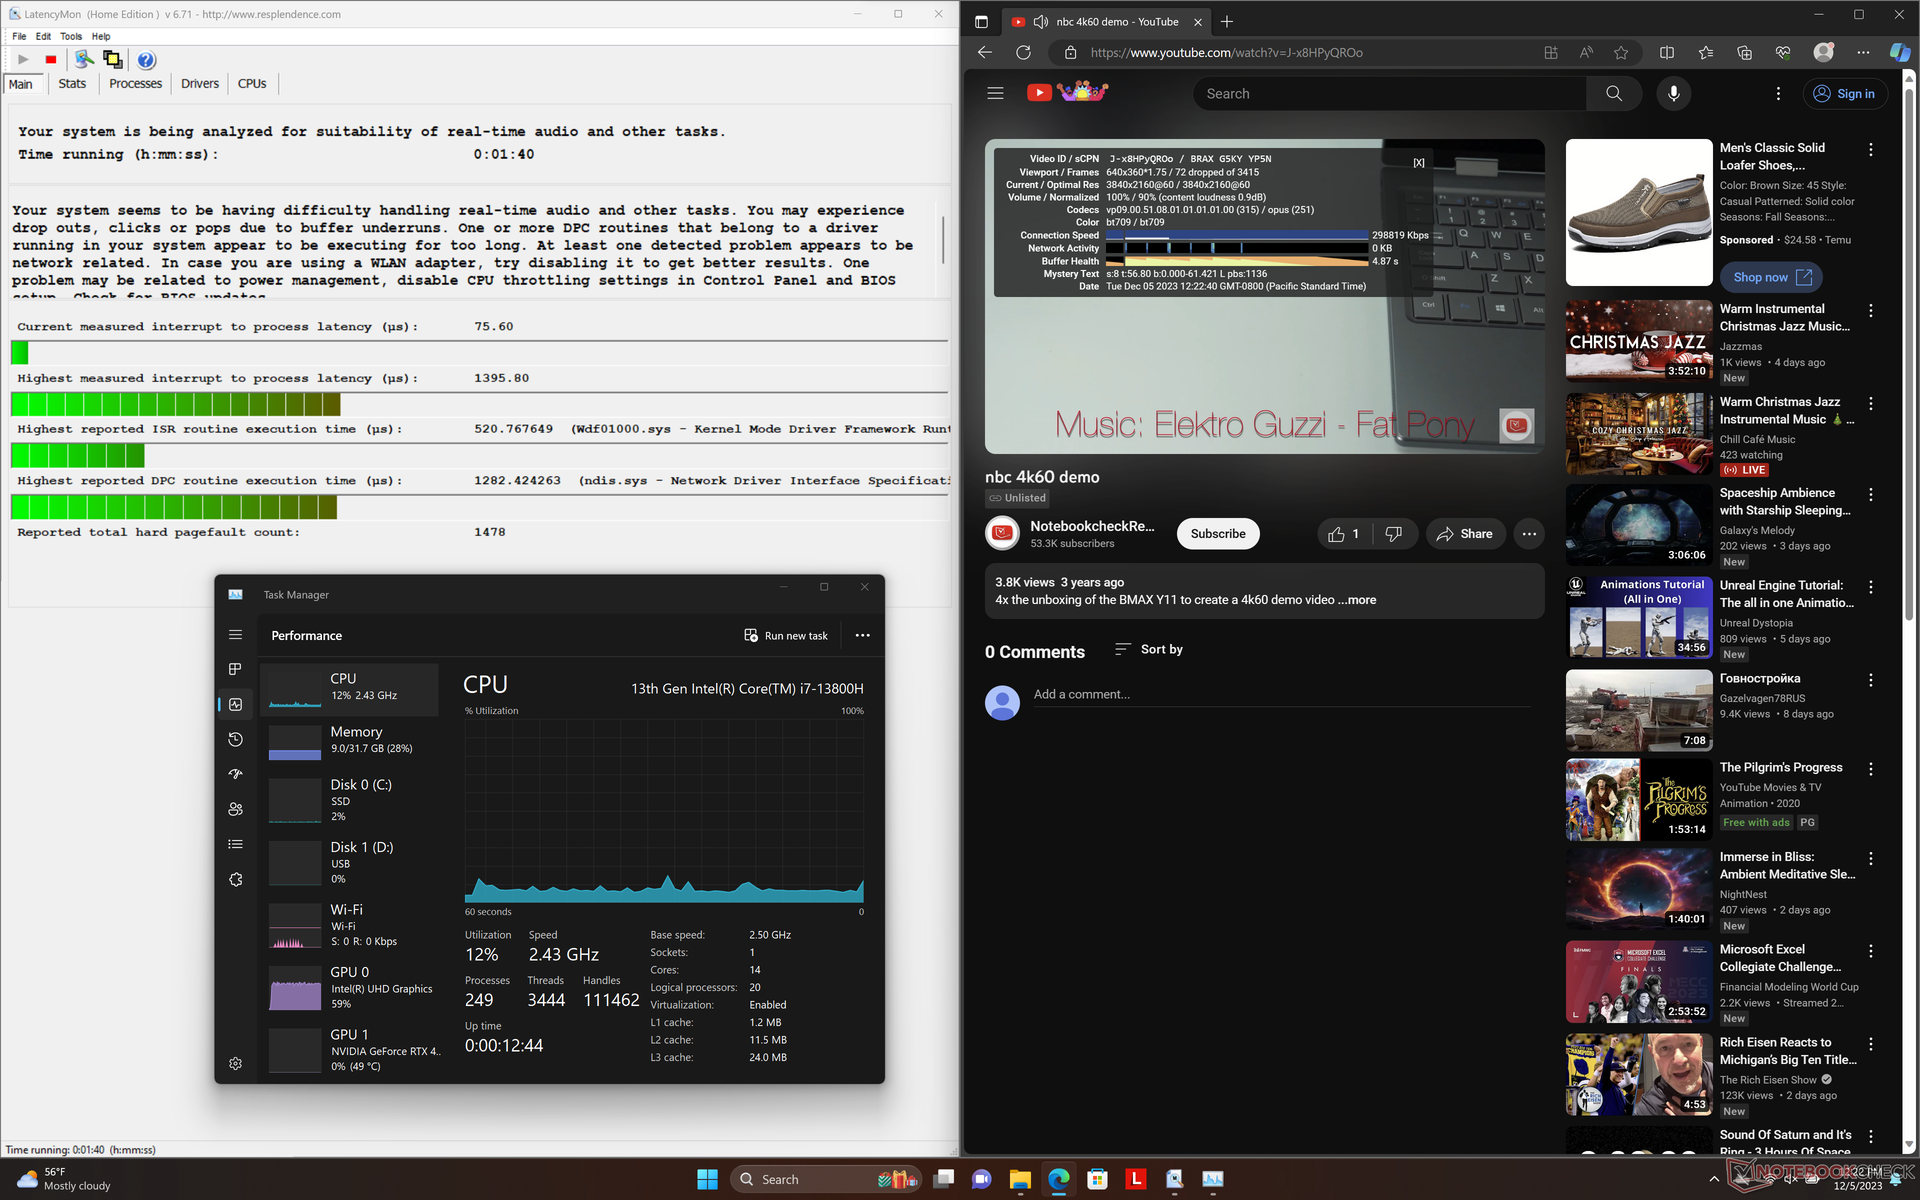The image size is (1920, 1200).
Task: Open Tools menu in LatencyMon
Action: (x=71, y=36)
